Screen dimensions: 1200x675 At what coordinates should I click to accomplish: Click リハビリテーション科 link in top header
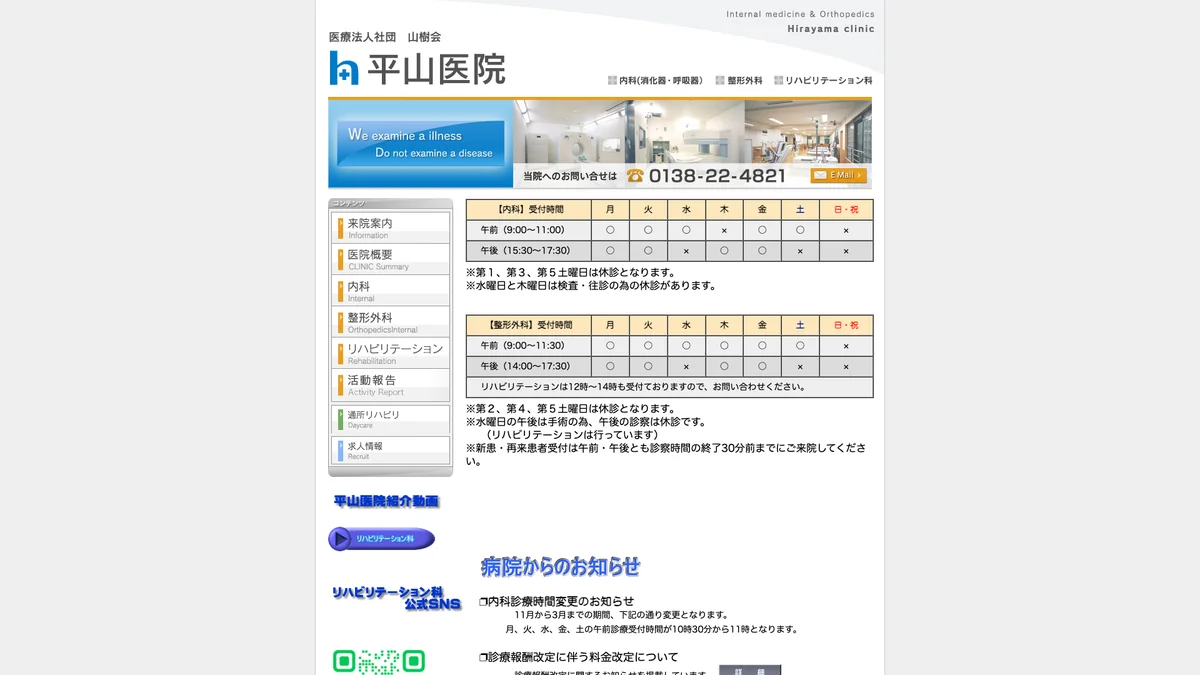pyautogui.click(x=823, y=80)
